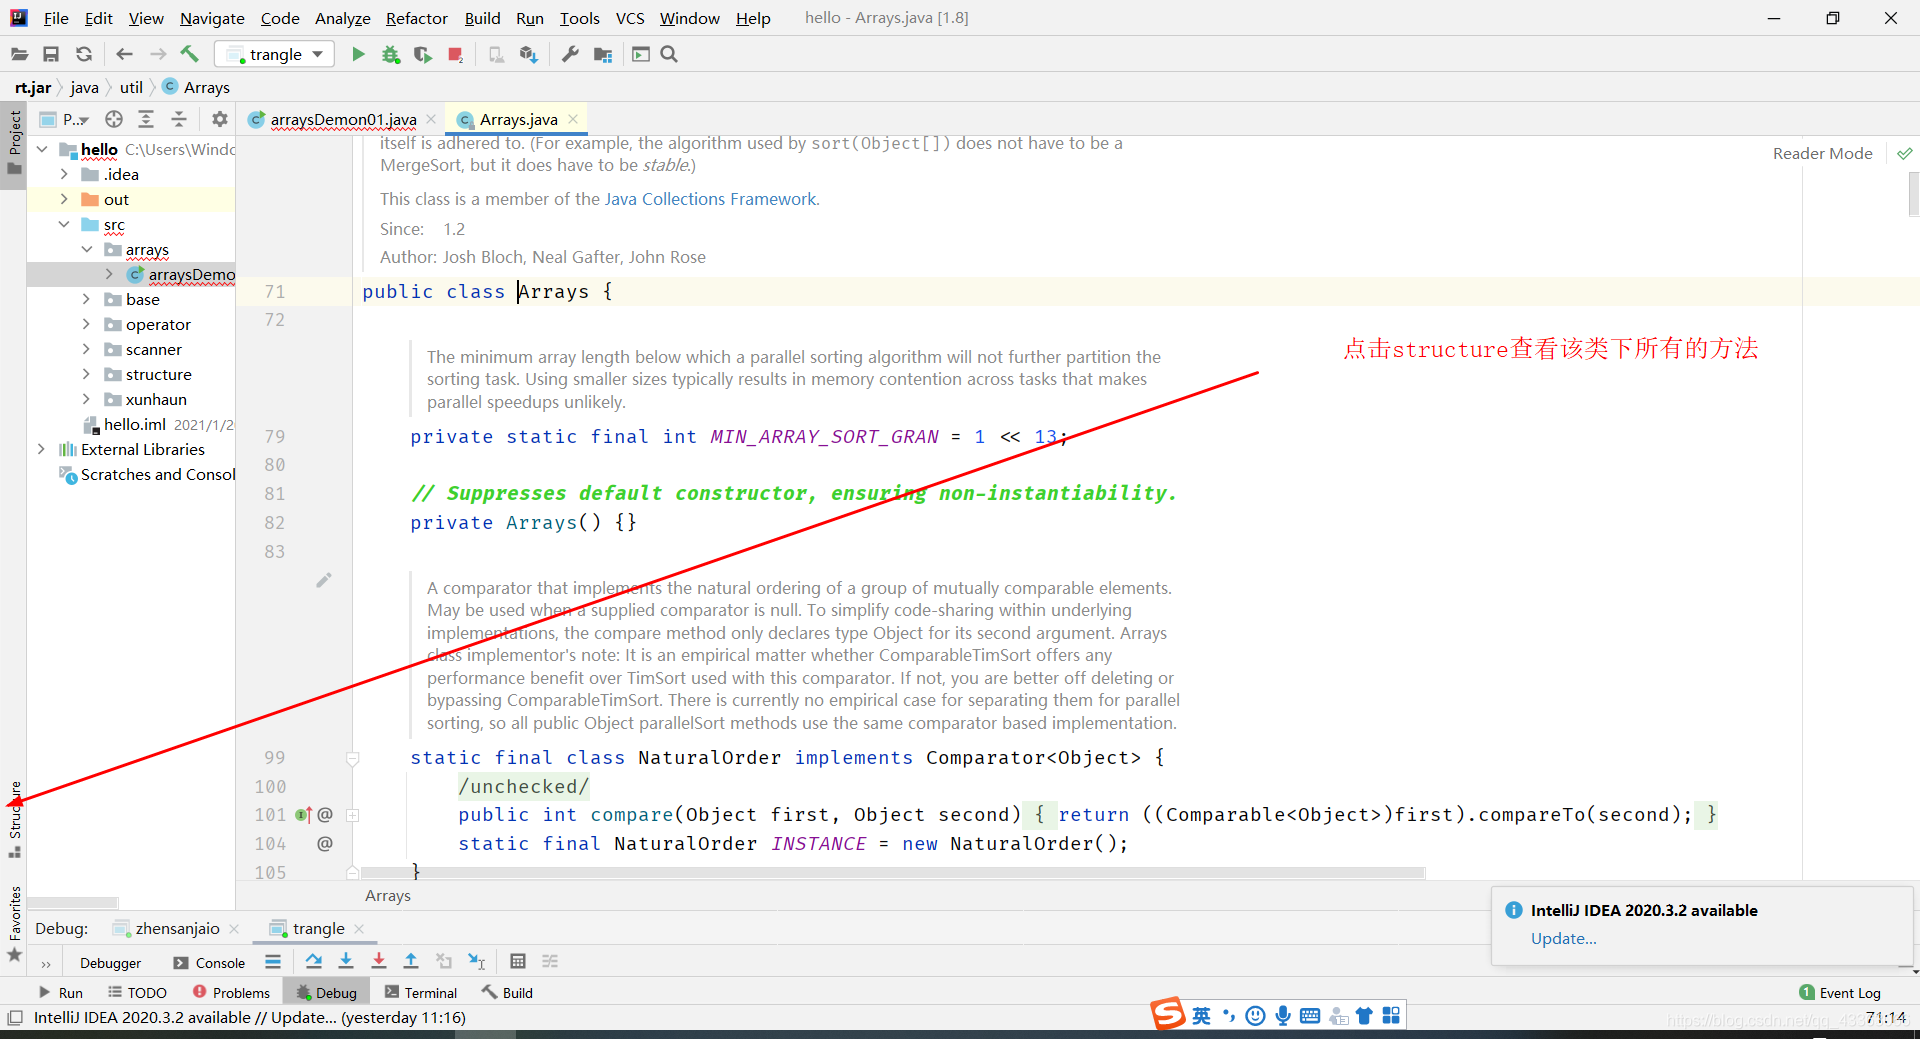Open the Console tab in Debug

point(209,963)
